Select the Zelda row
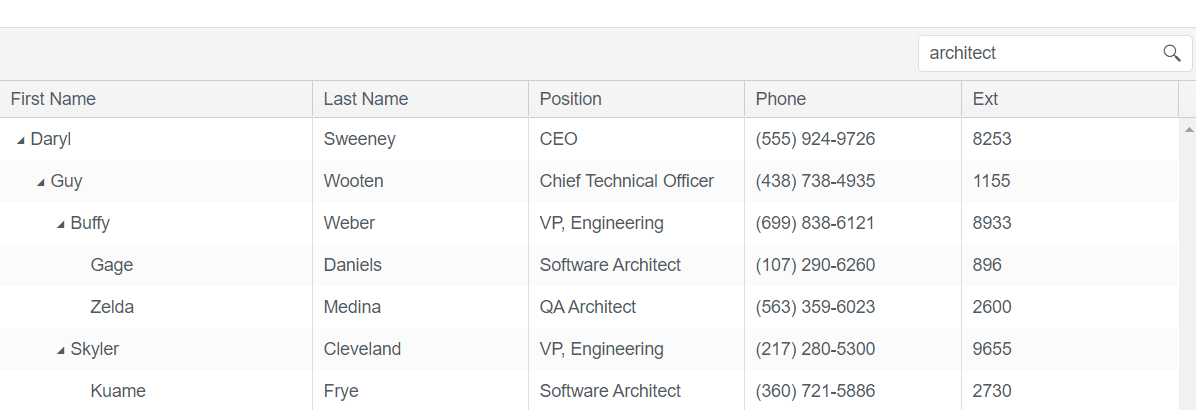Image resolution: width=1196 pixels, height=410 pixels. point(112,307)
